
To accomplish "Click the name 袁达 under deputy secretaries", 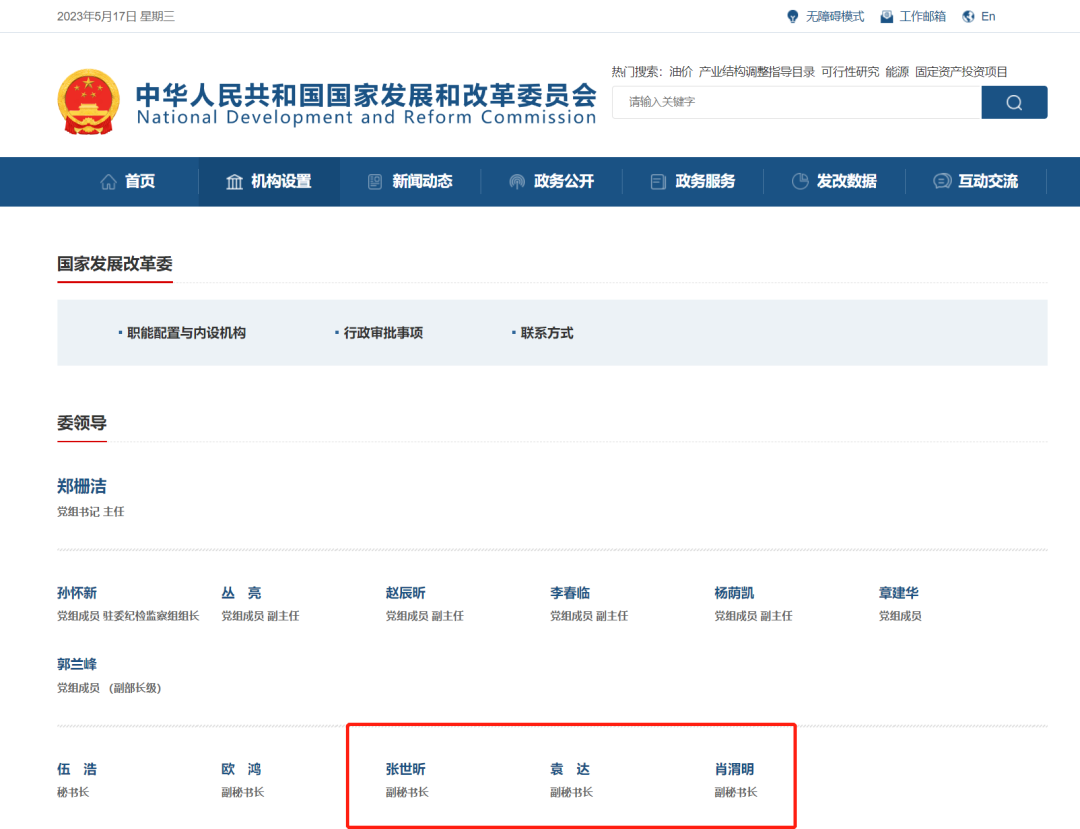I will (570, 769).
